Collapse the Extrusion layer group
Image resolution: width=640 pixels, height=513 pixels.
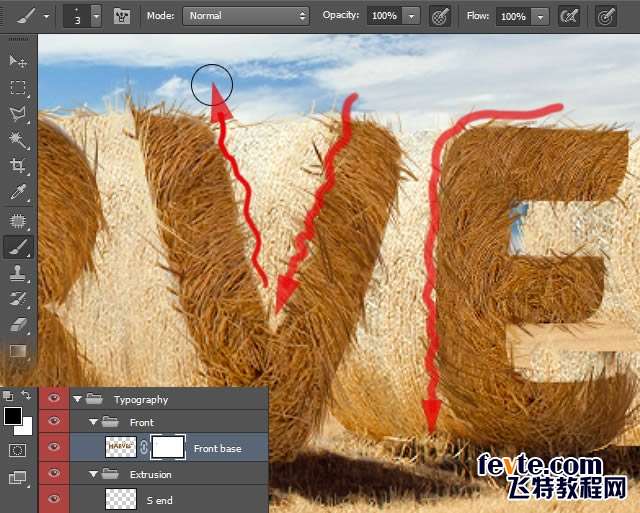click(93, 474)
